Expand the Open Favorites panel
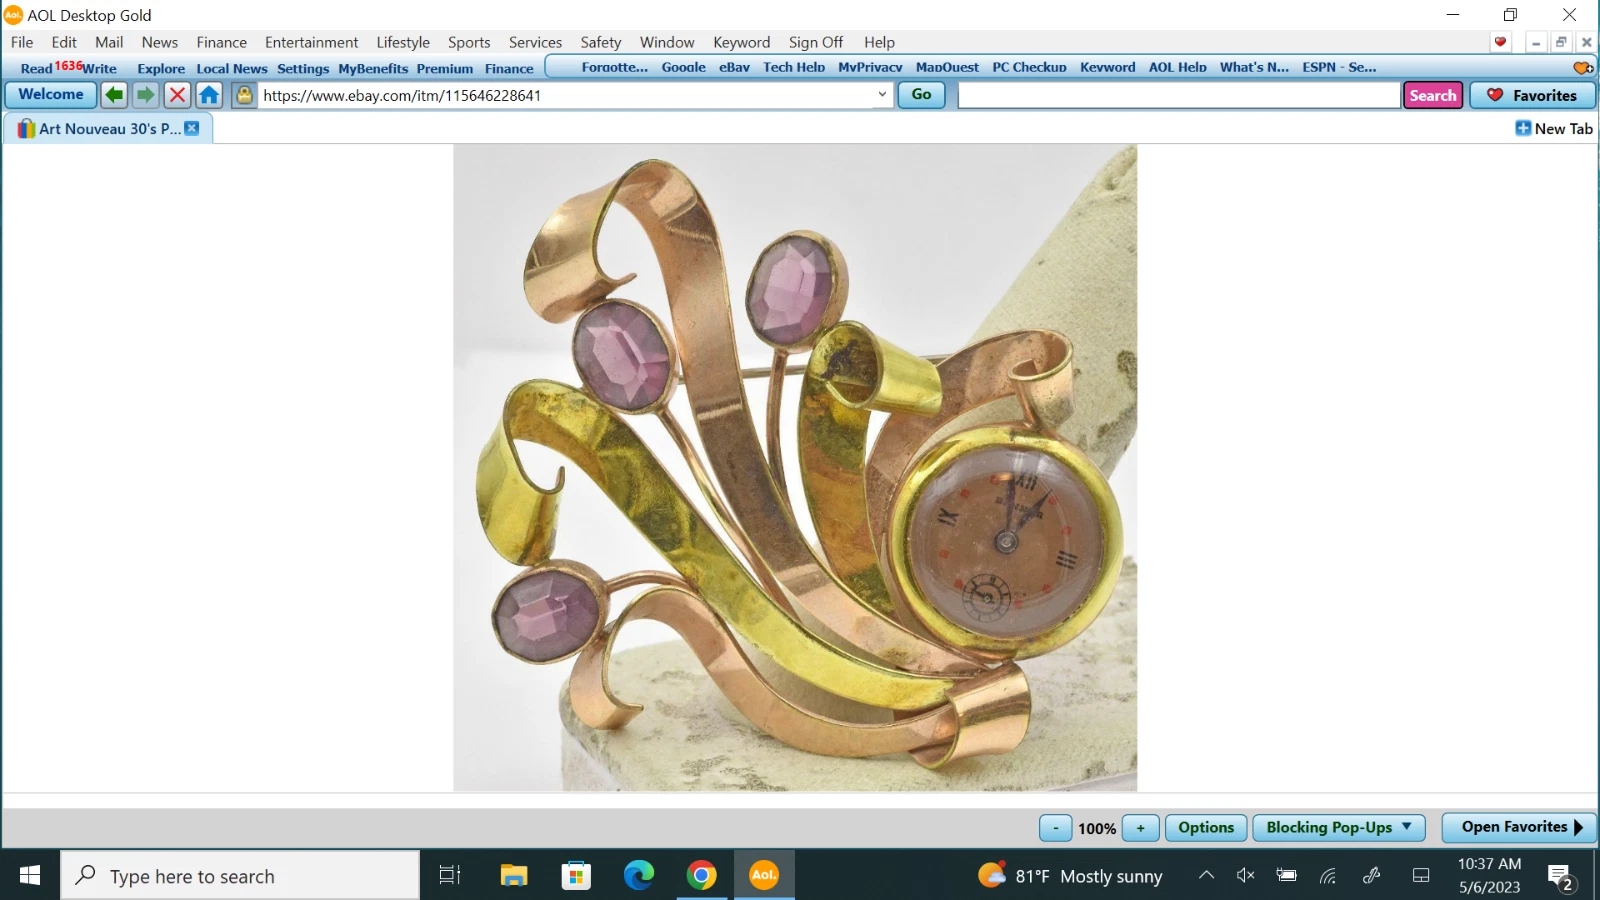Screen dimensions: 1600x900 (1519, 827)
